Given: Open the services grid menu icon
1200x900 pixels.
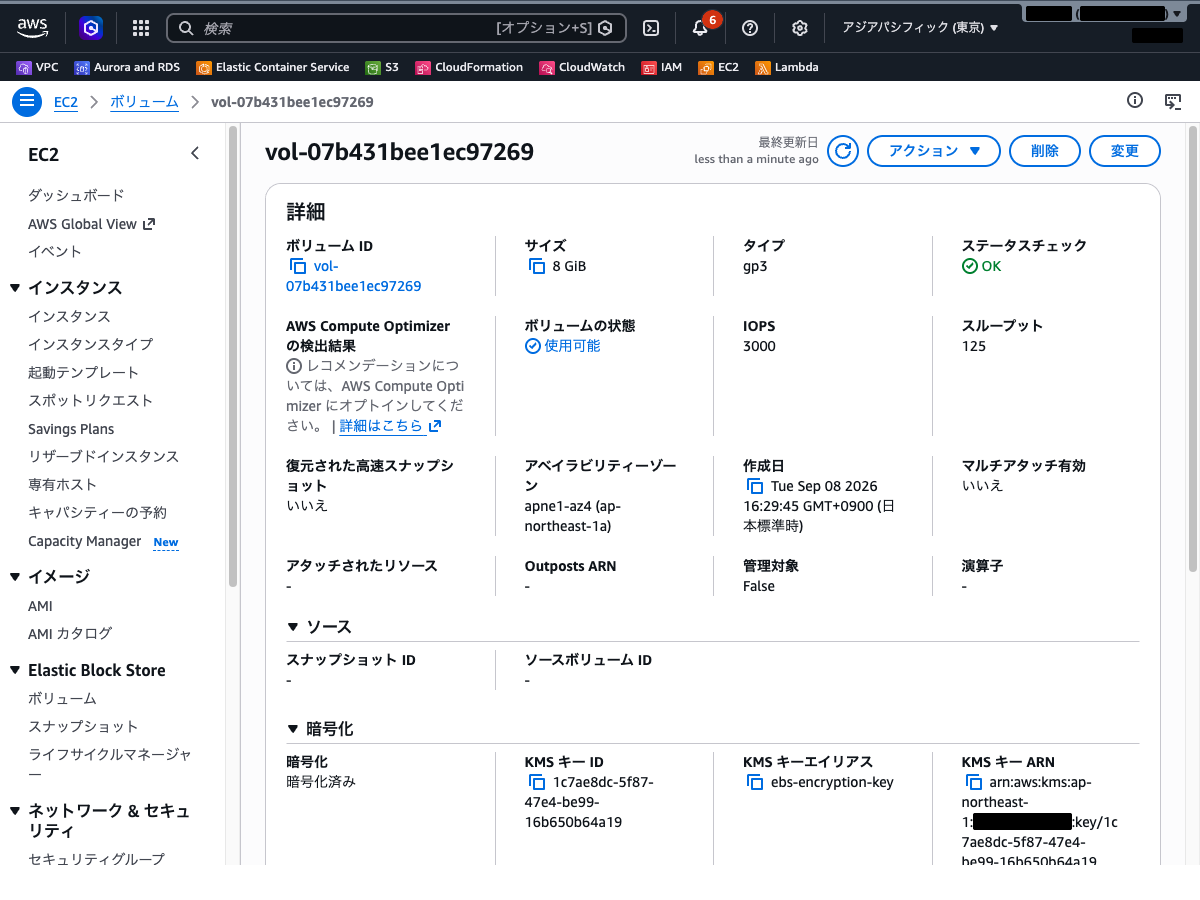Looking at the screenshot, I should coord(141,28).
